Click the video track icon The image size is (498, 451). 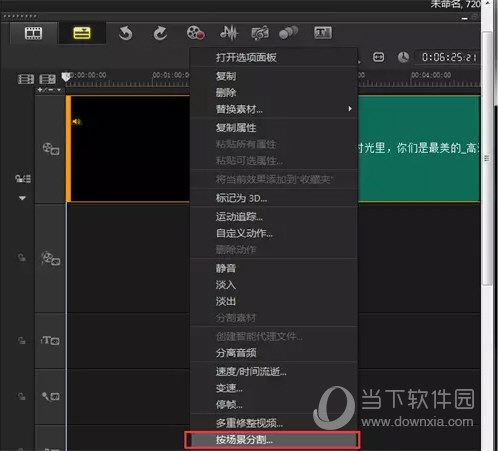pos(51,149)
